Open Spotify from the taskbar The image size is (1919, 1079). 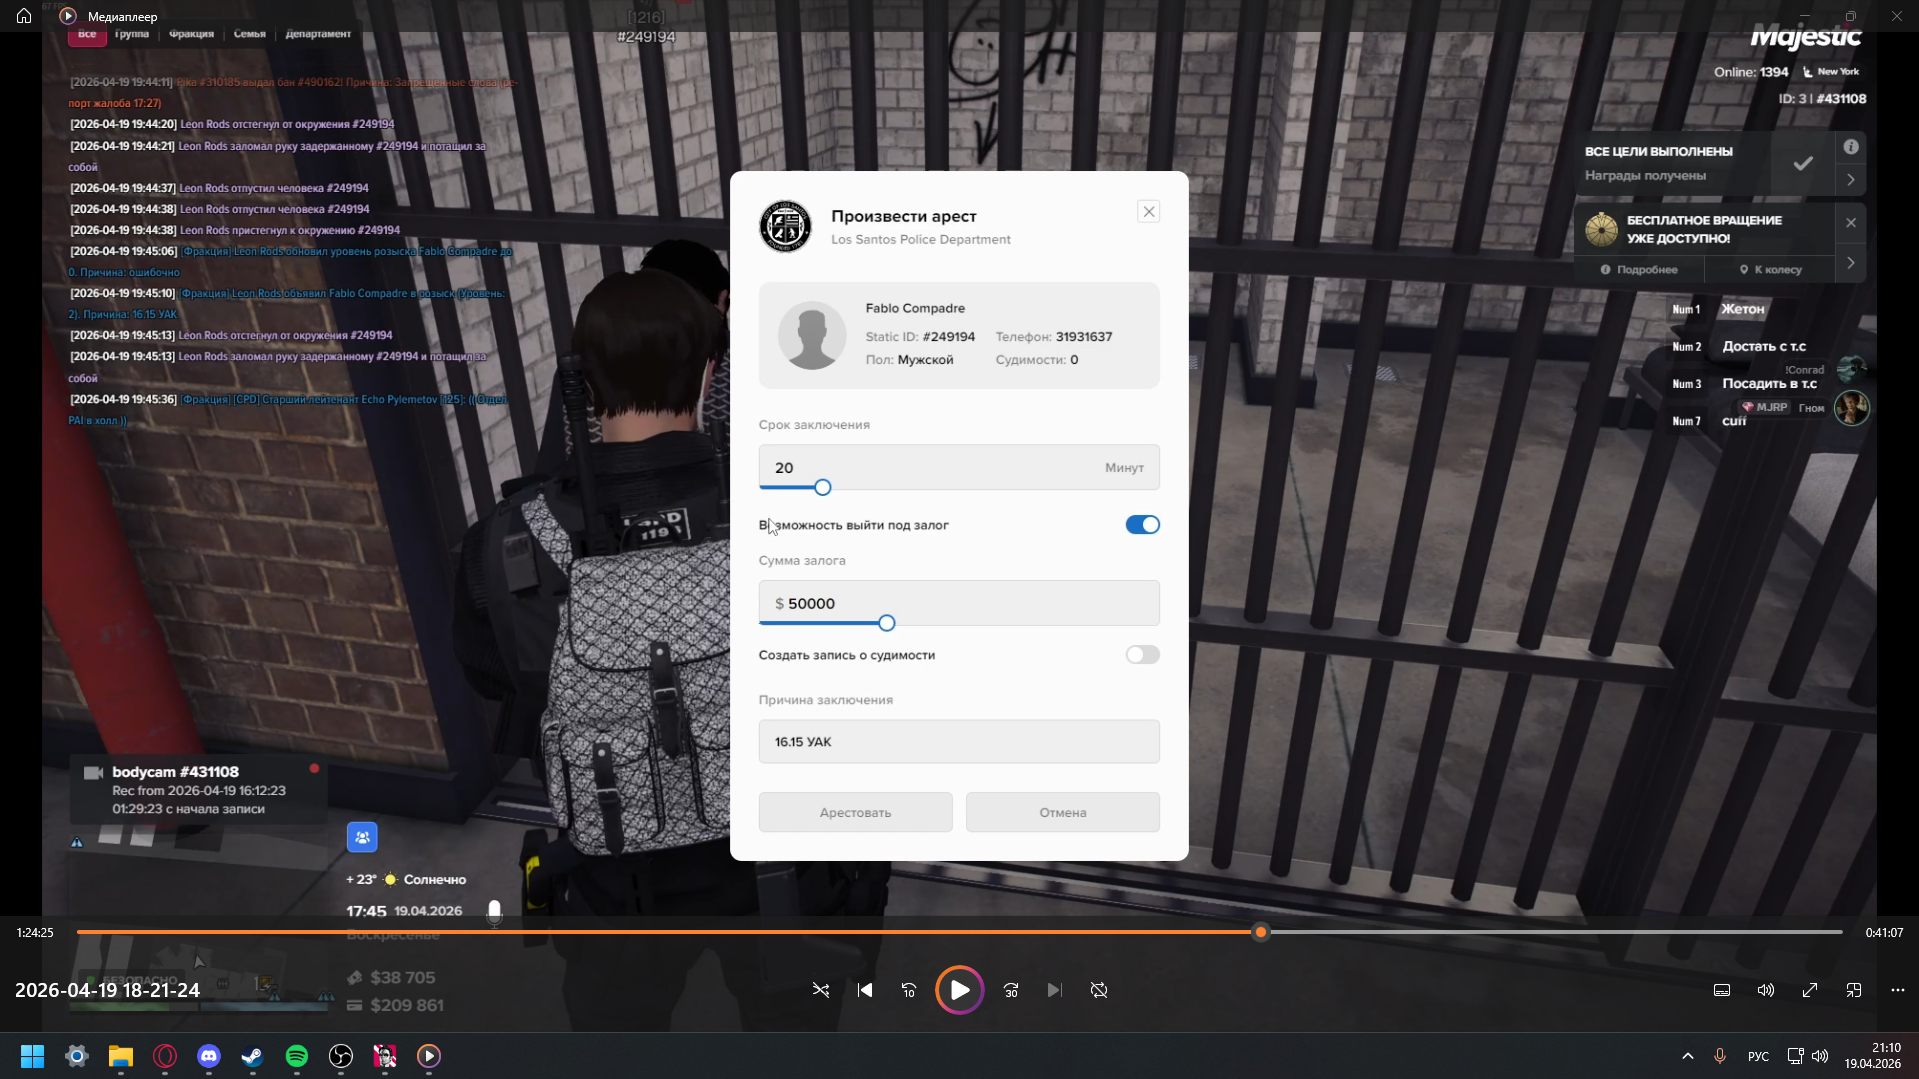click(x=297, y=1056)
